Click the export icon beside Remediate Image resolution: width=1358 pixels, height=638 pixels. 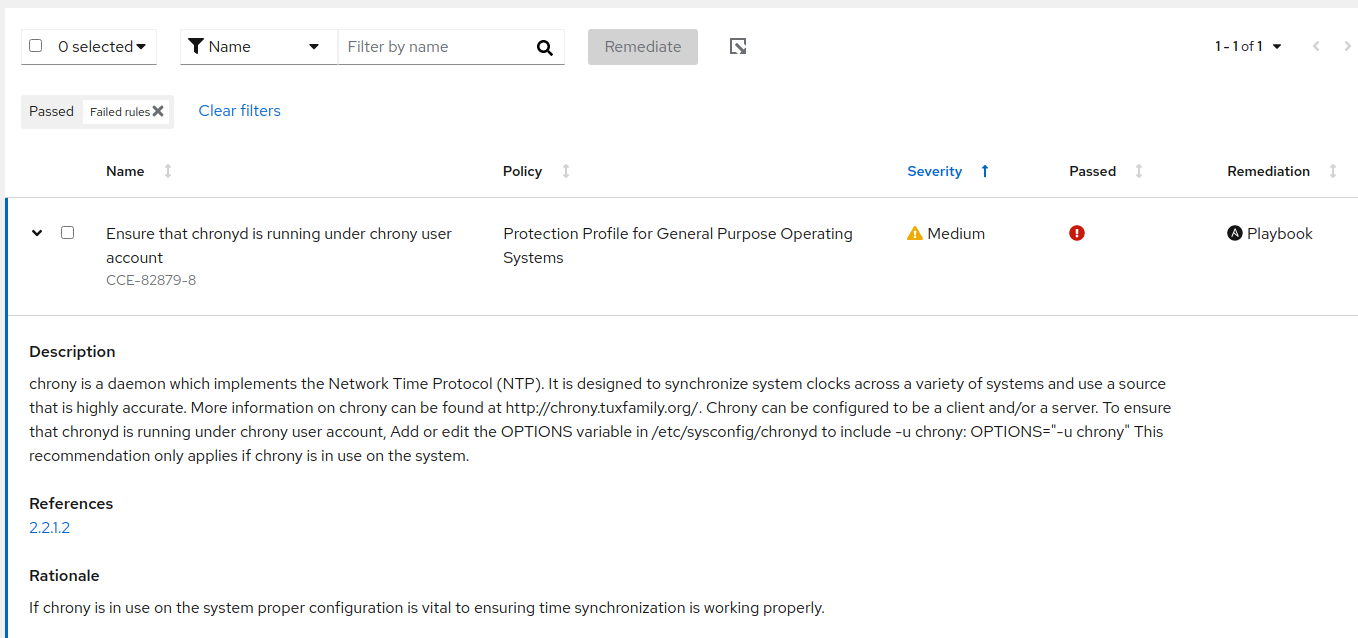tap(738, 47)
